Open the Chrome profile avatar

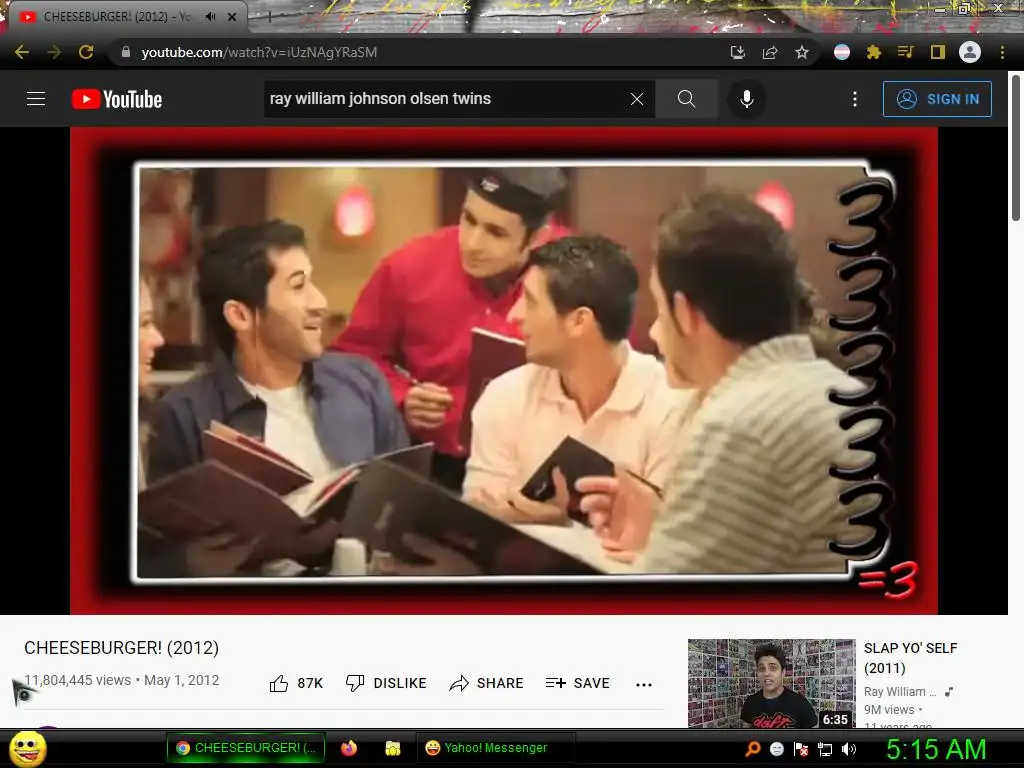click(970, 52)
